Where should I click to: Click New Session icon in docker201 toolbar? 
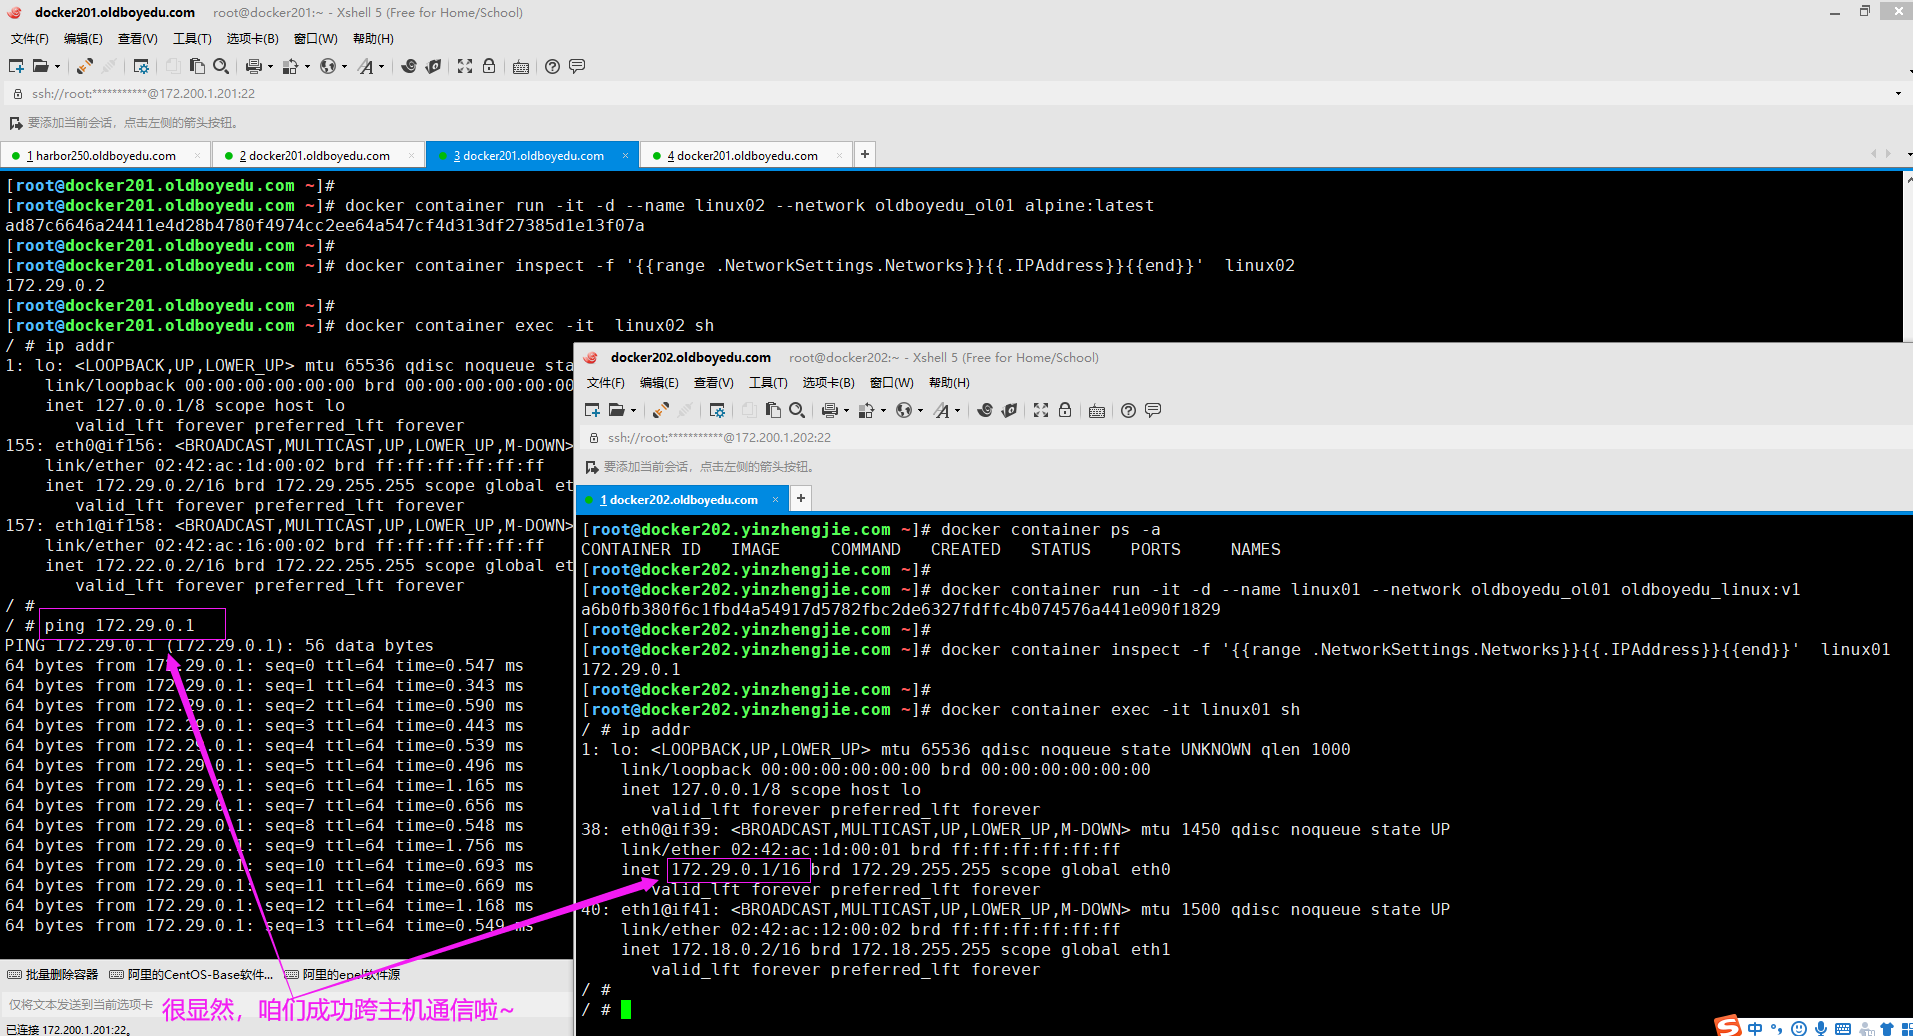16,66
